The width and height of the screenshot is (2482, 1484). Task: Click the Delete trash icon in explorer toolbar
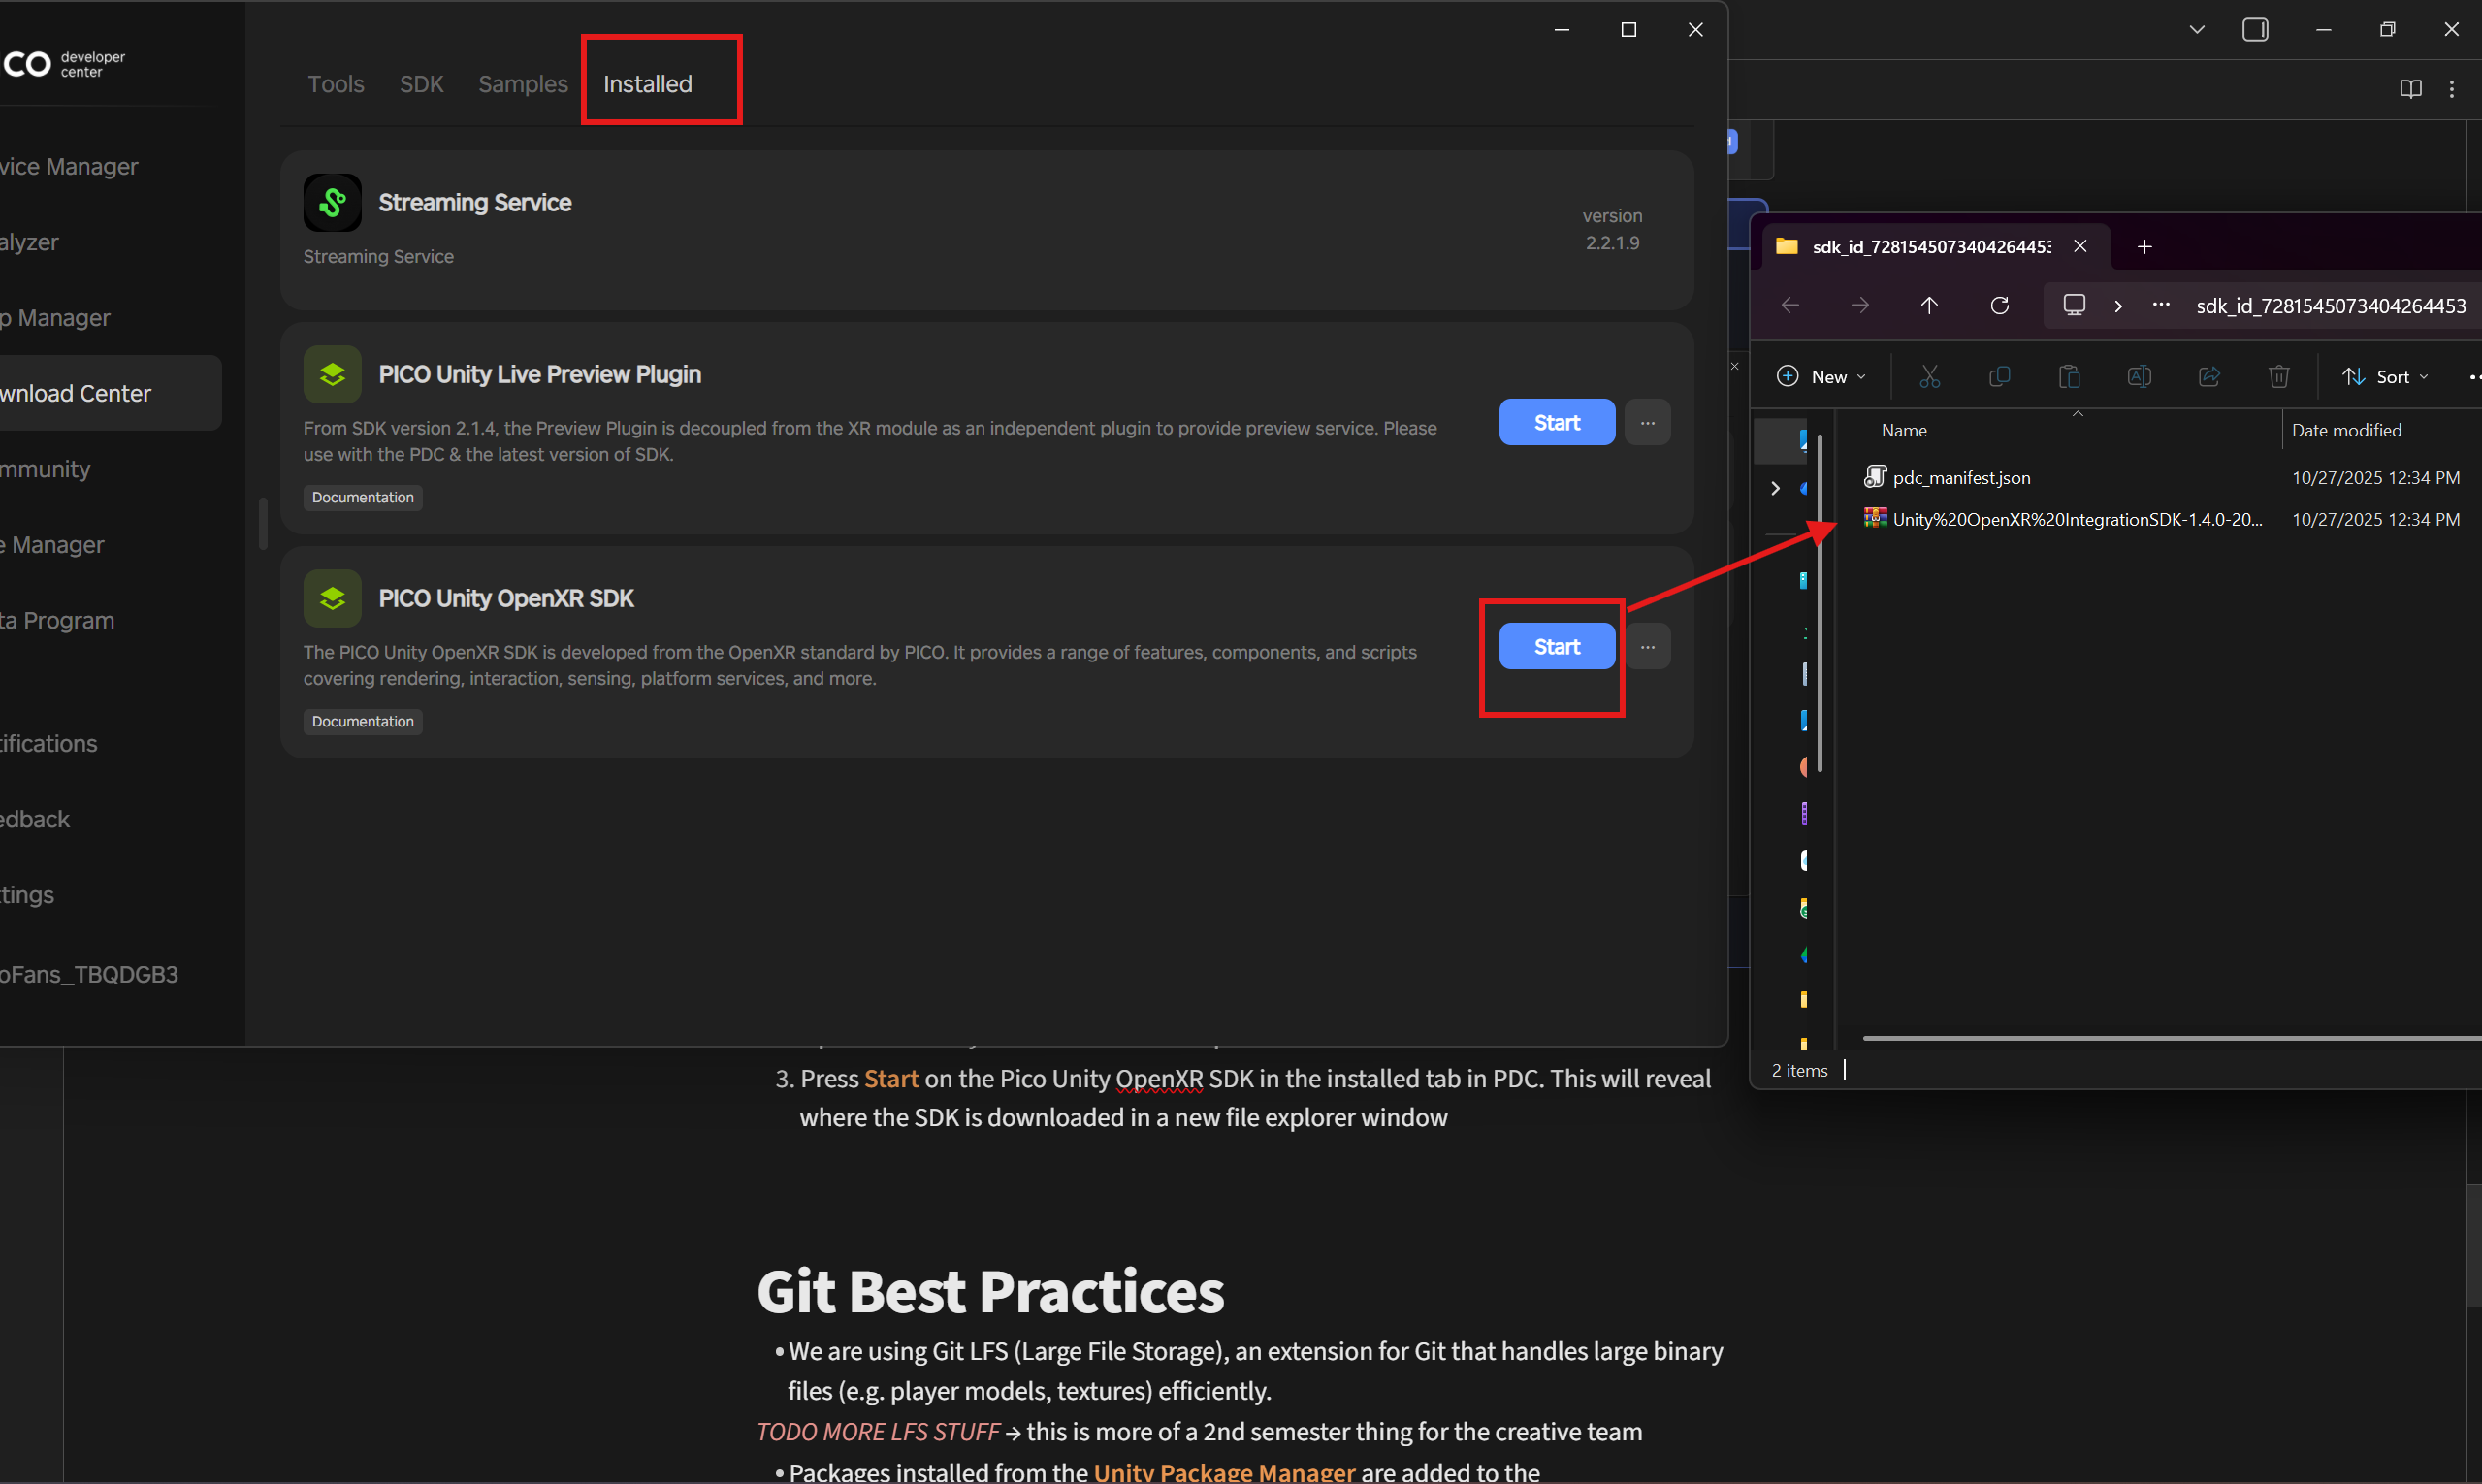(2279, 377)
